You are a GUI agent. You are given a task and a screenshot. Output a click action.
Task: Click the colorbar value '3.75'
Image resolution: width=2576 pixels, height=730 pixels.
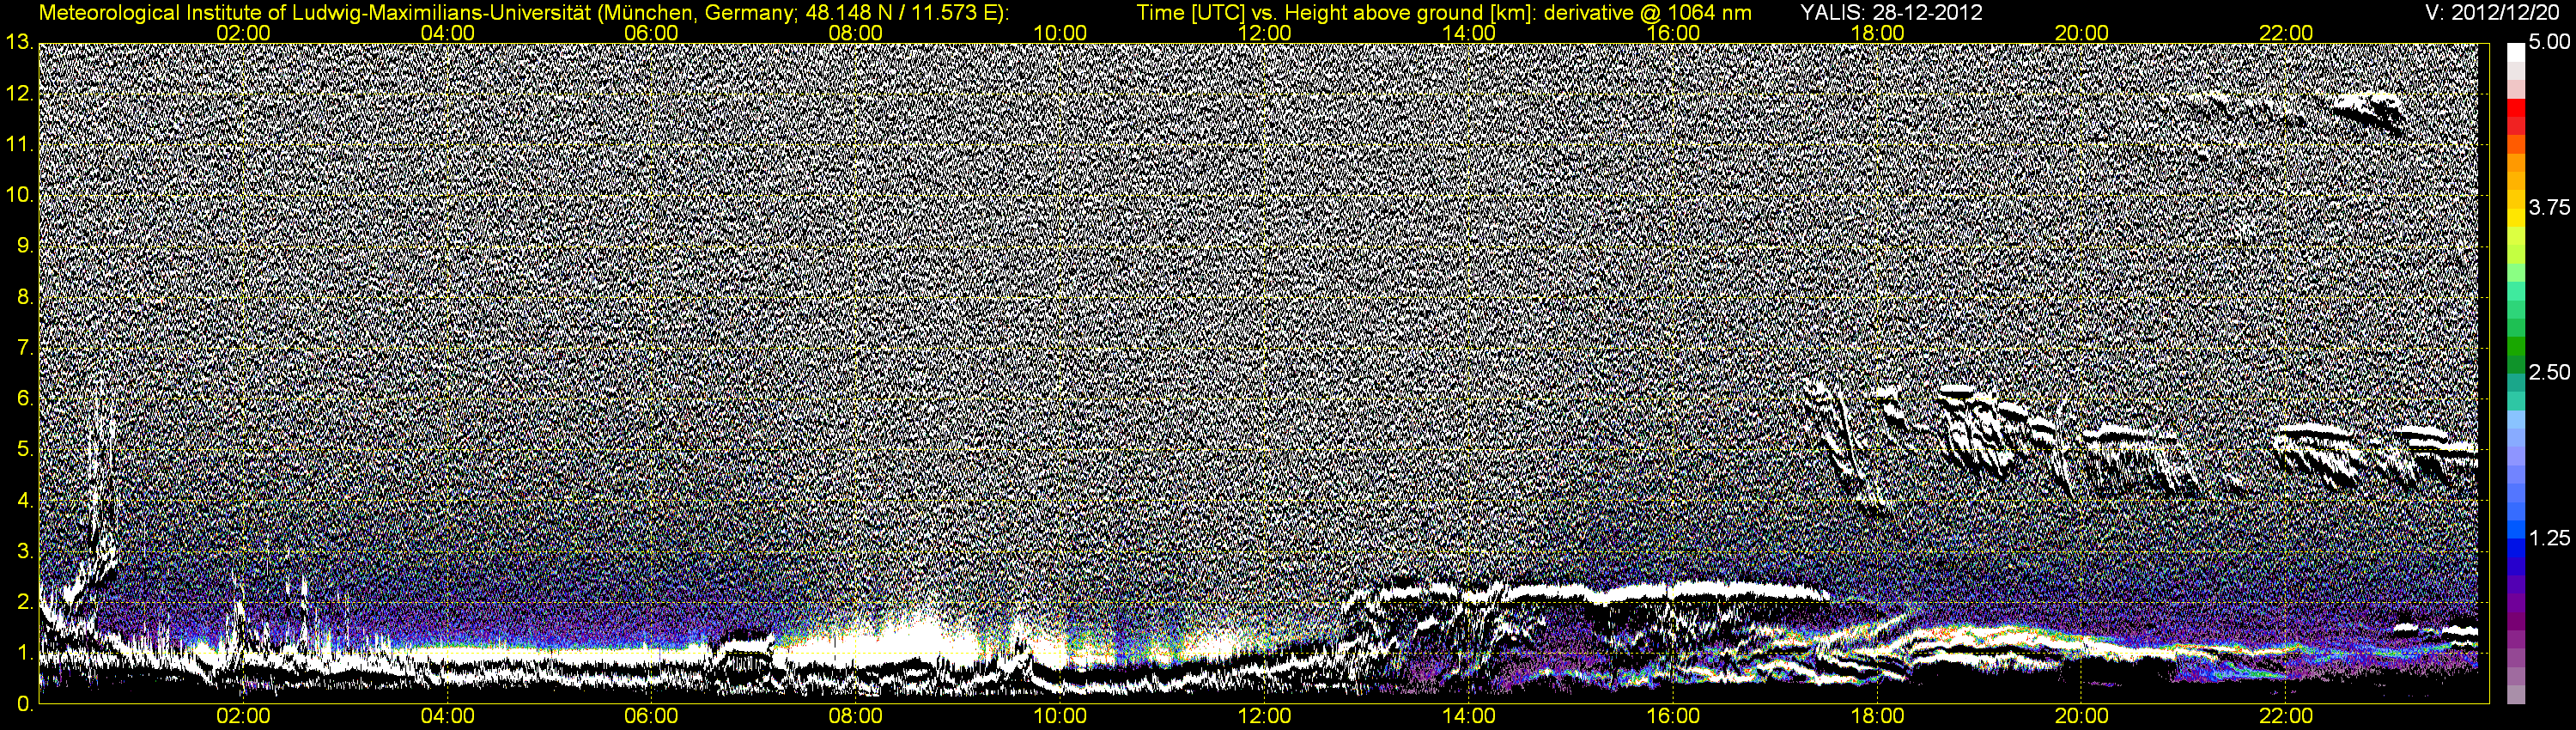tap(2548, 208)
